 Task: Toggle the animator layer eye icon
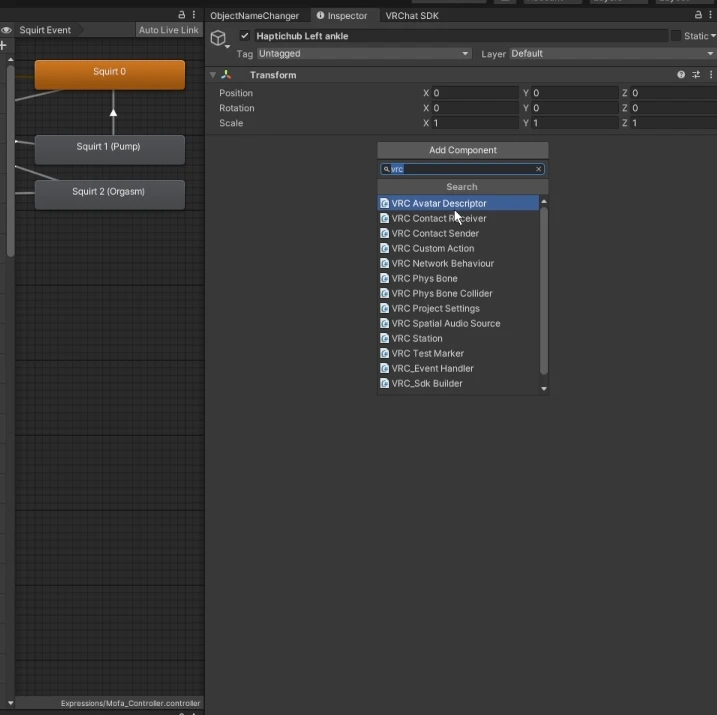(x=6, y=30)
